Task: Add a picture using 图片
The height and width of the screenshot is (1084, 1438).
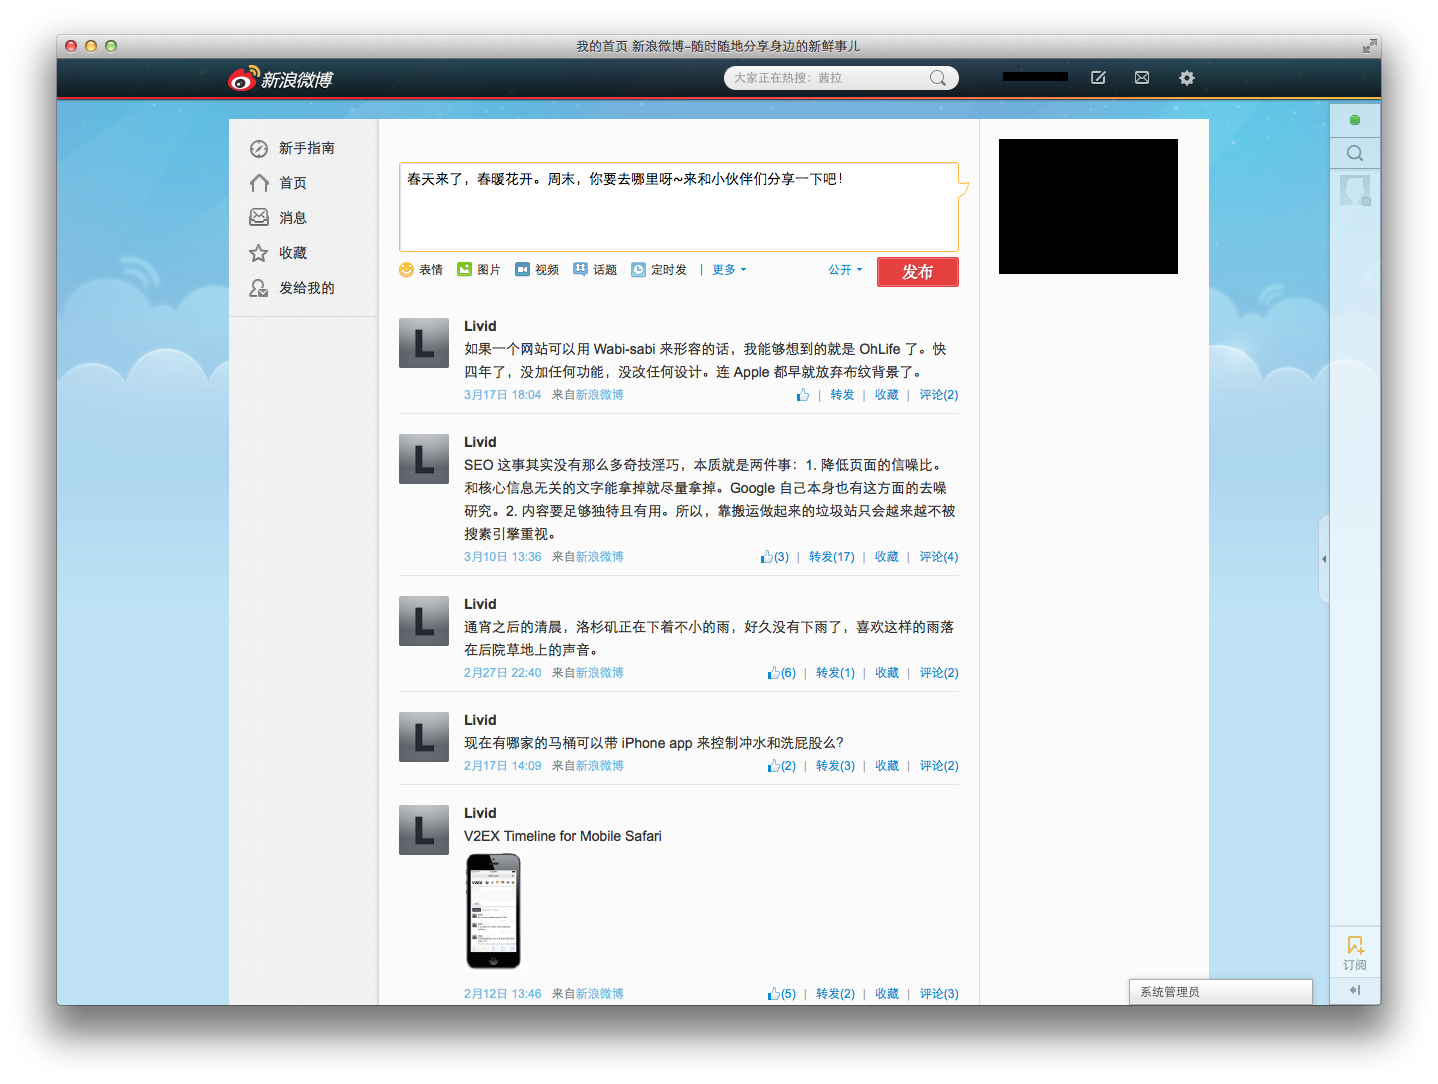Action: (479, 270)
